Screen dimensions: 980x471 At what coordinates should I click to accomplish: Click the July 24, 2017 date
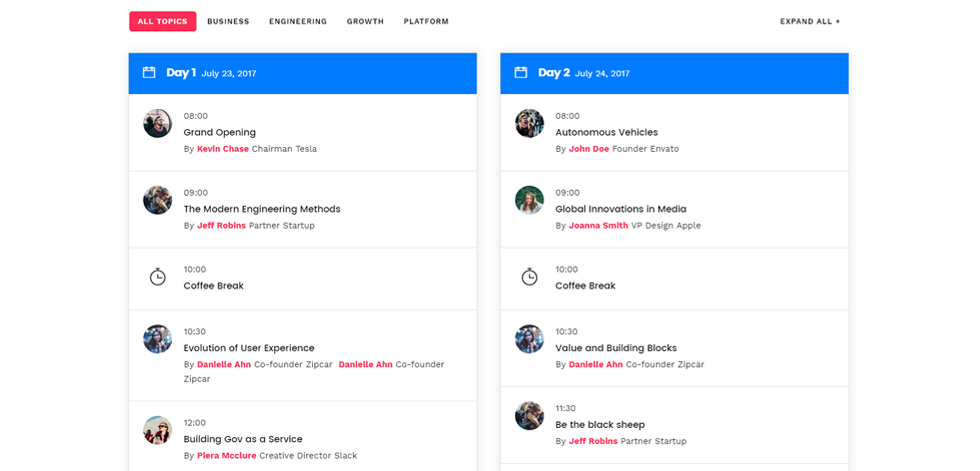[602, 74]
